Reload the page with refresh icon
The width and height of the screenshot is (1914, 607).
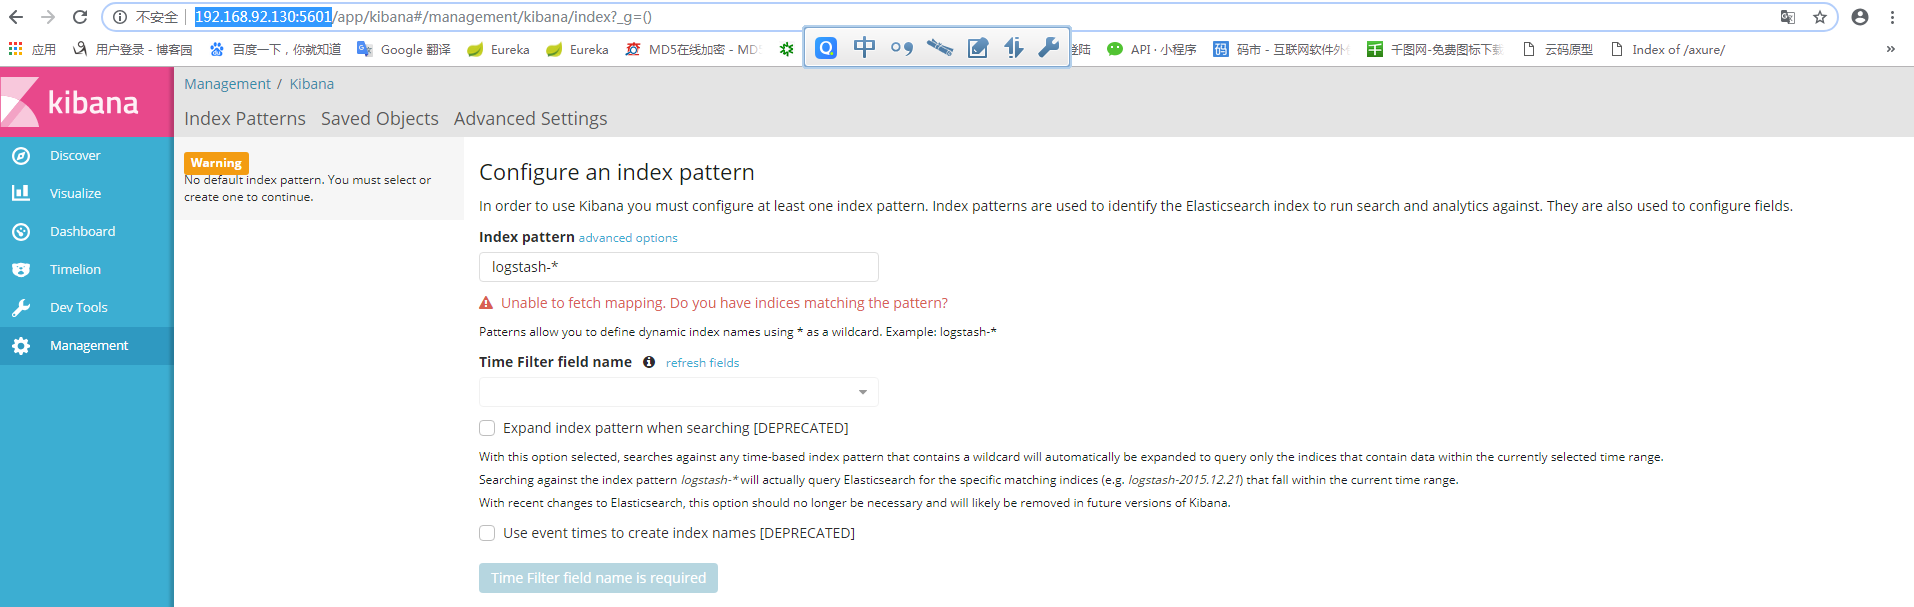(80, 17)
